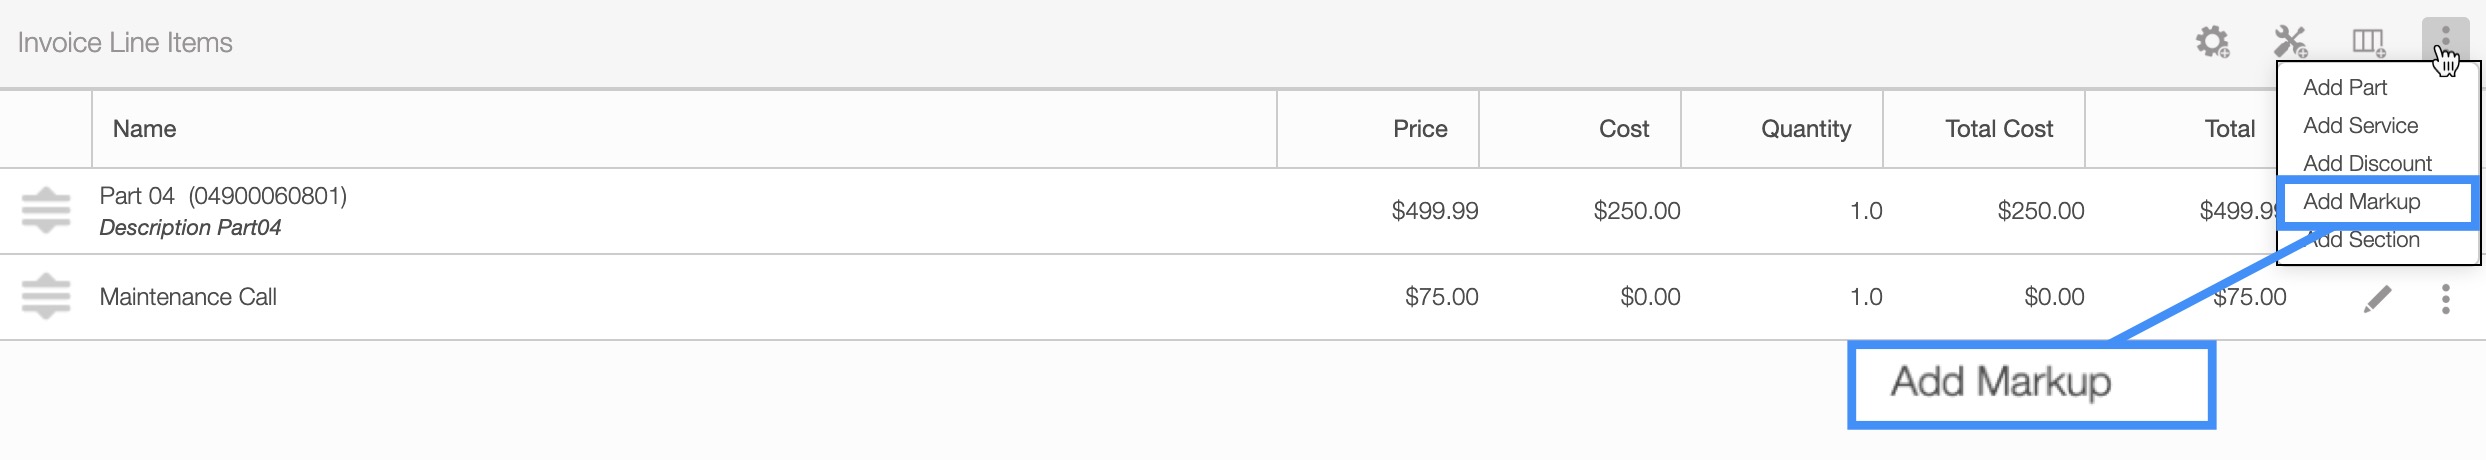Grab the drag handle for Part 04
The width and height of the screenshot is (2486, 460).
pos(46,211)
